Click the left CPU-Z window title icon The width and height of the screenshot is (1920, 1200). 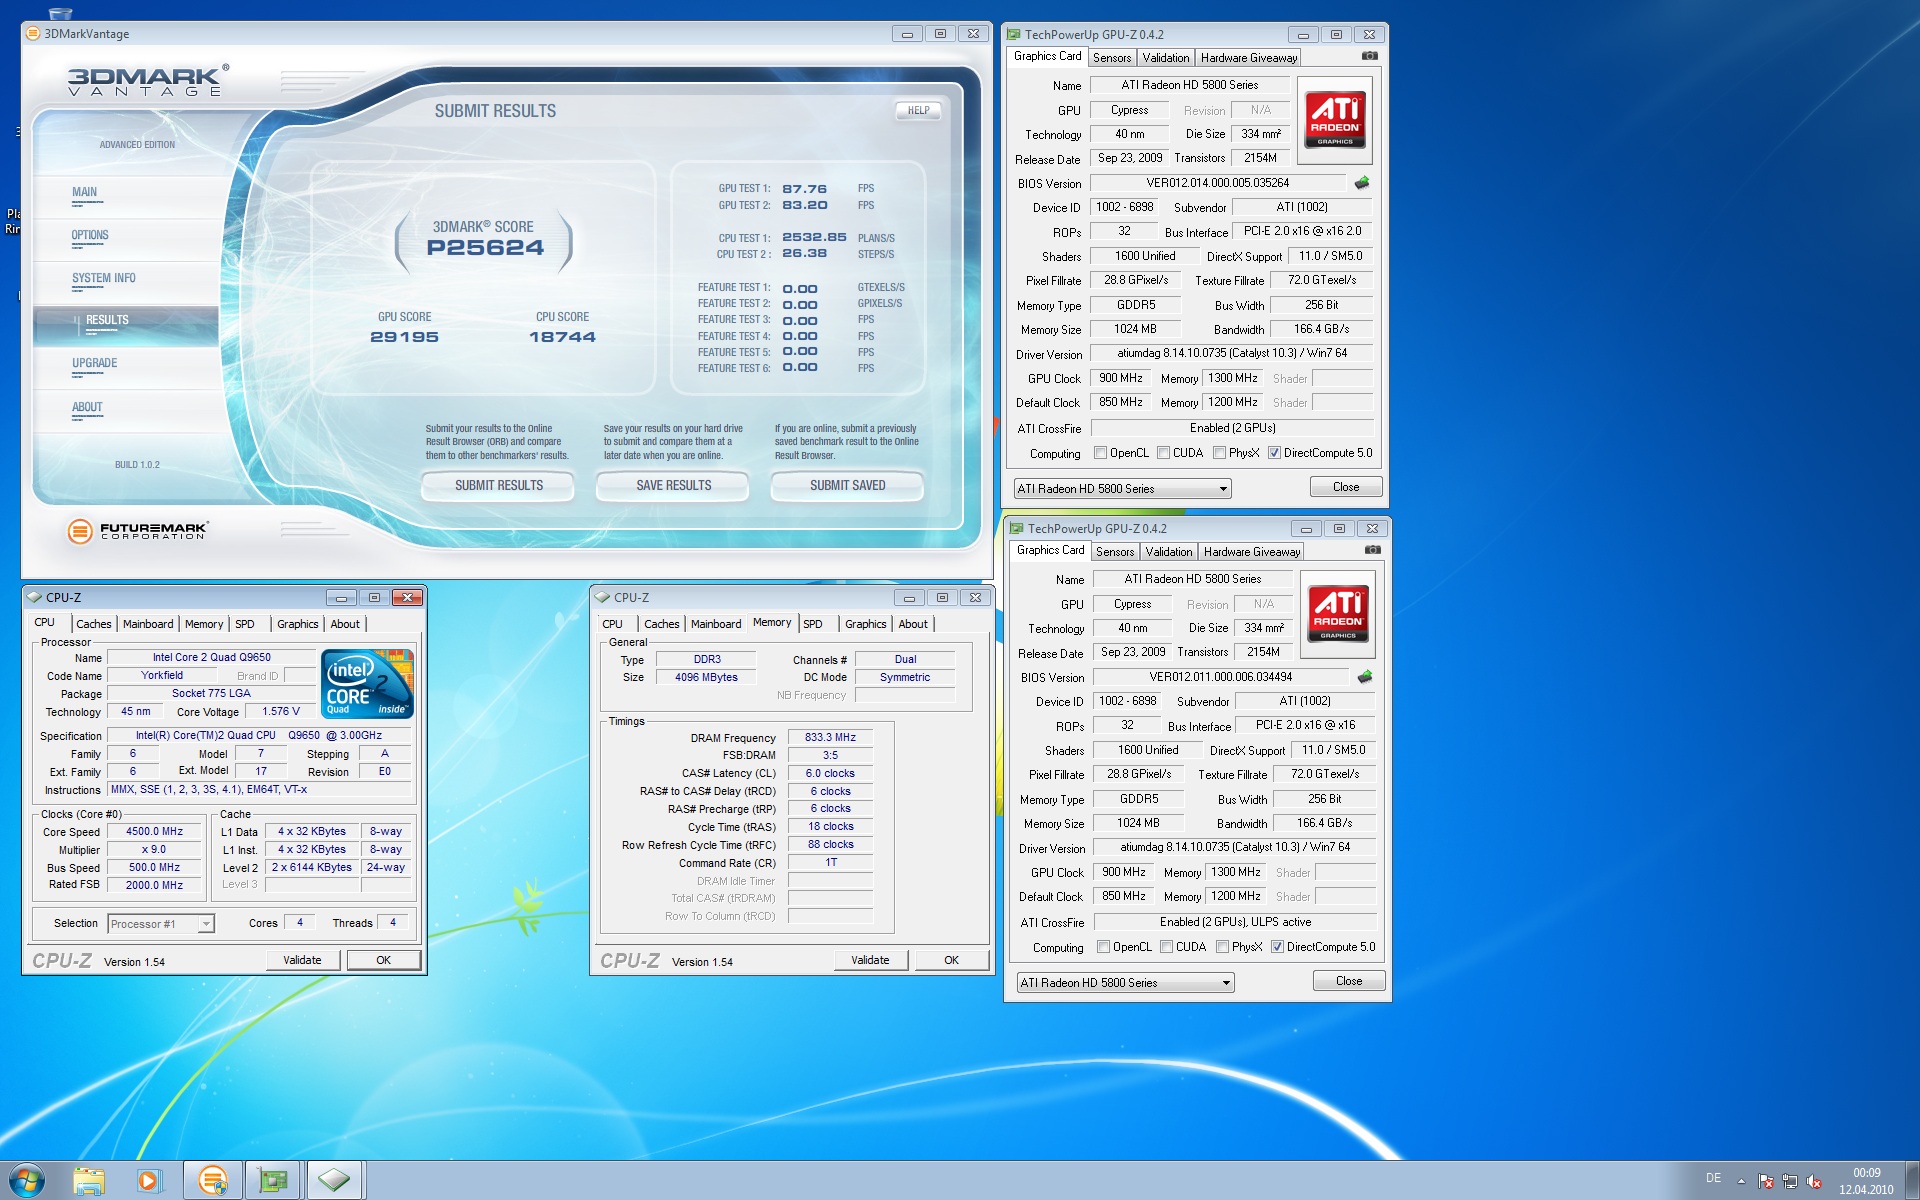[x=34, y=597]
